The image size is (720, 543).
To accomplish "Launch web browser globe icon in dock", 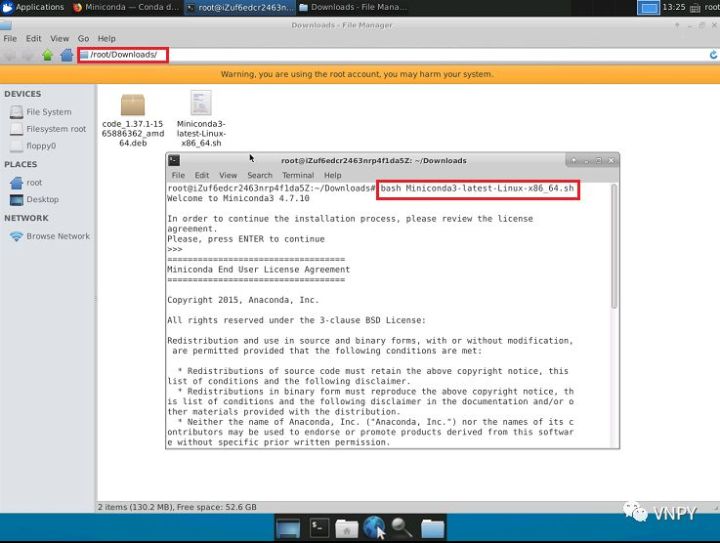I will (x=374, y=527).
